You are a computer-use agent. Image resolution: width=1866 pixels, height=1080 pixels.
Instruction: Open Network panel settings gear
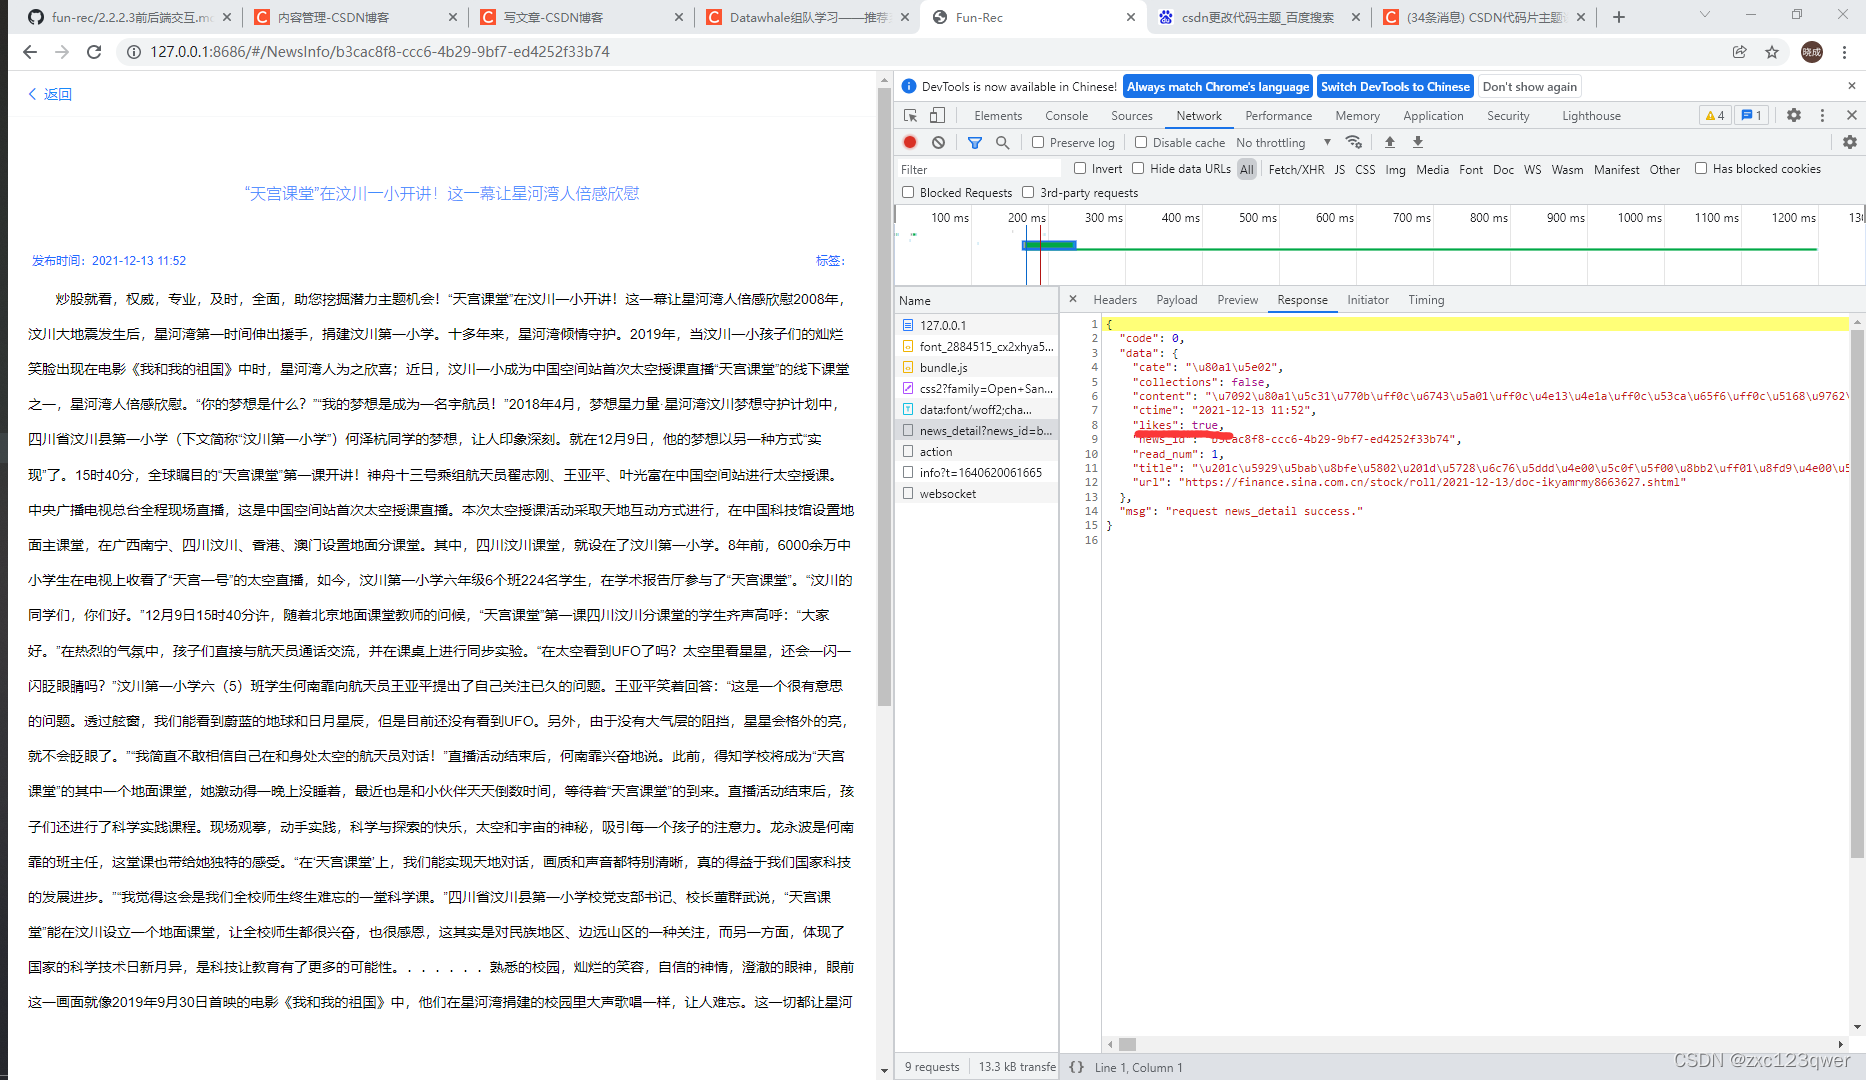(x=1850, y=143)
